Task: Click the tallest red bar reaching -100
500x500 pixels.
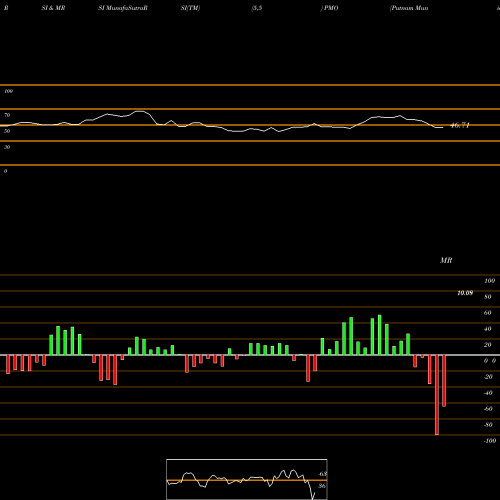Action: 437,395
